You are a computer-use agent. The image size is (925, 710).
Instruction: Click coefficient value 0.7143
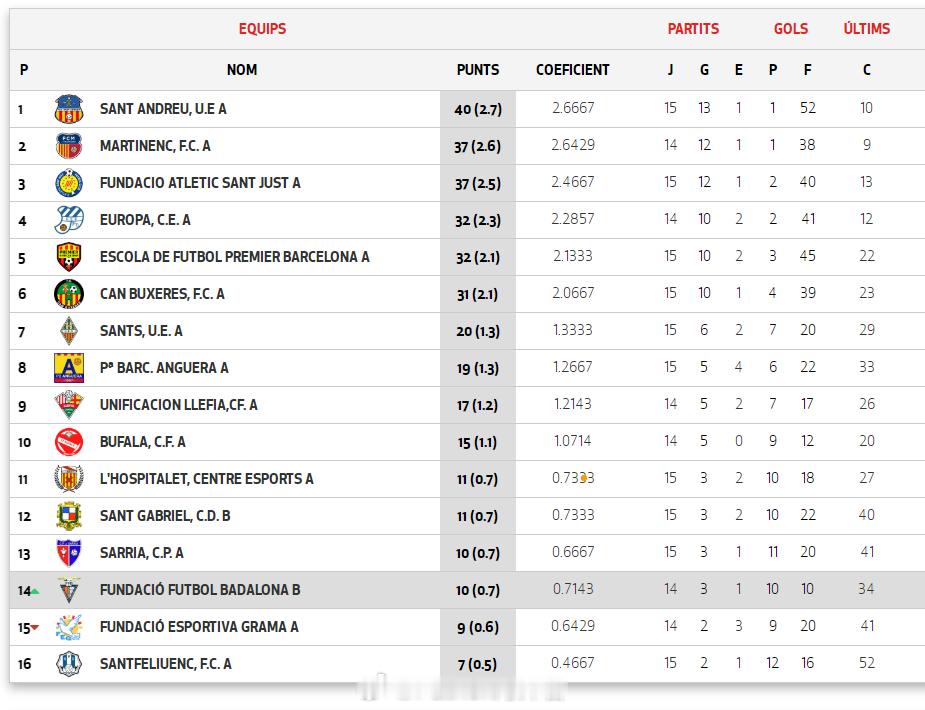click(573, 589)
